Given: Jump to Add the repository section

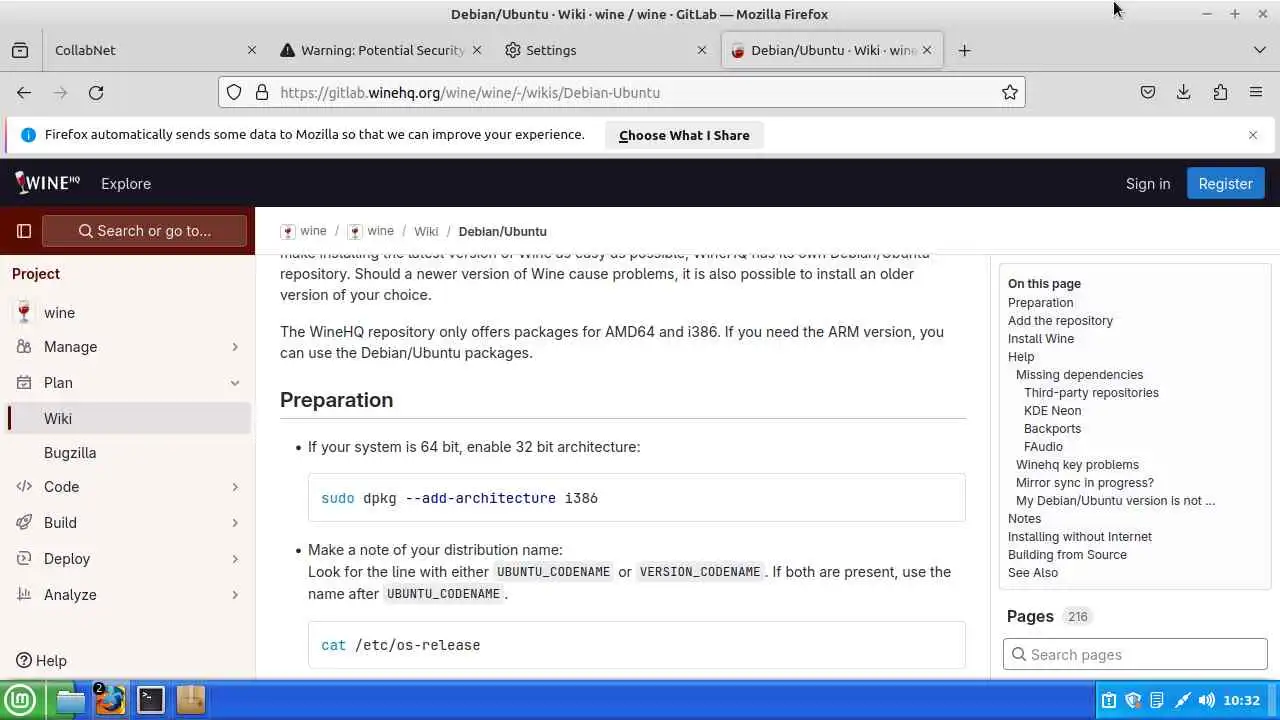Looking at the screenshot, I should [x=1060, y=320].
